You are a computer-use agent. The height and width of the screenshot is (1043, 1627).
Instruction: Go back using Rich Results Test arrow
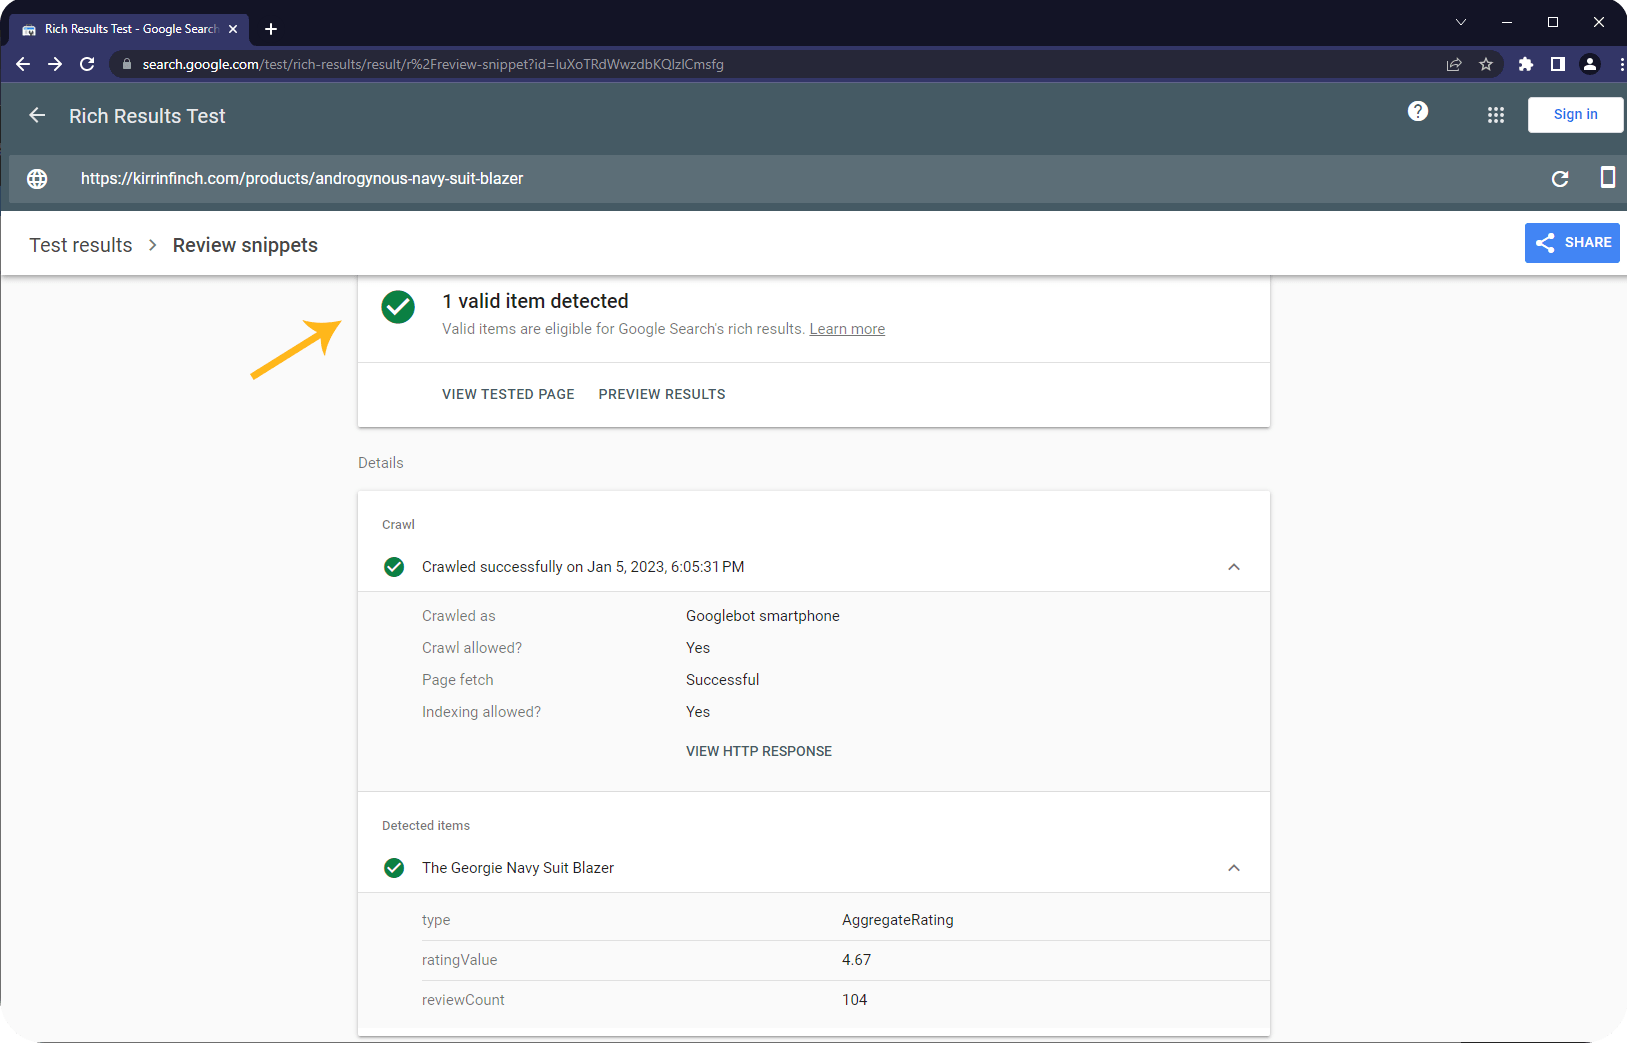37,115
